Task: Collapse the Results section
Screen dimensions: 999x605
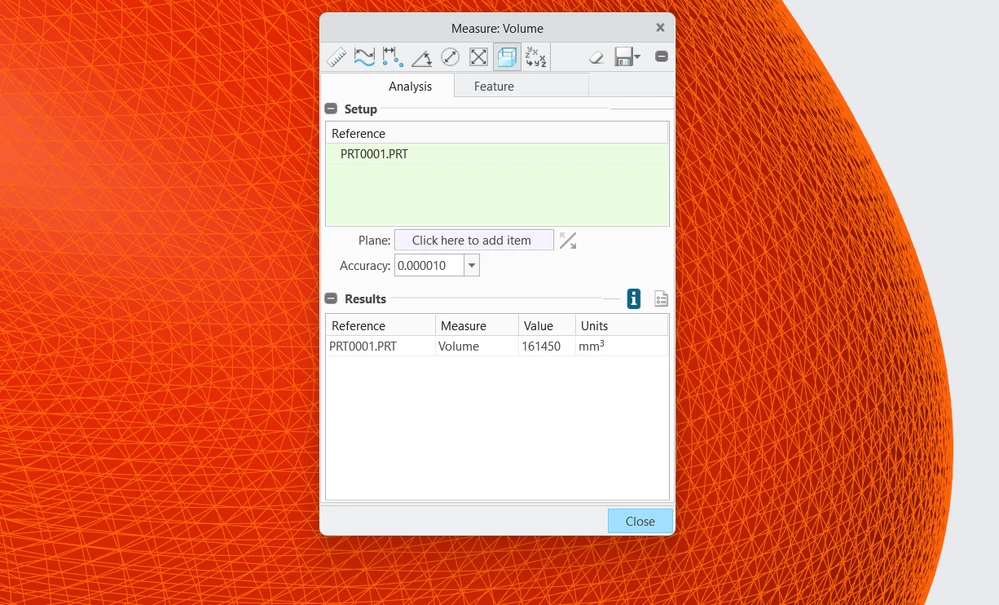Action: pyautogui.click(x=331, y=299)
